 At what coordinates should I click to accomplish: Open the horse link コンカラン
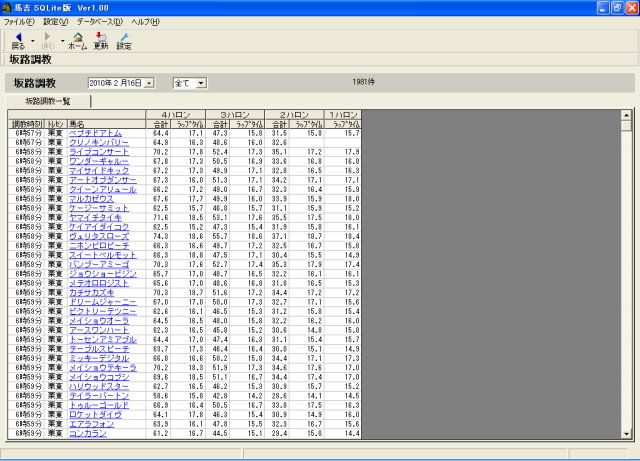coord(88,434)
